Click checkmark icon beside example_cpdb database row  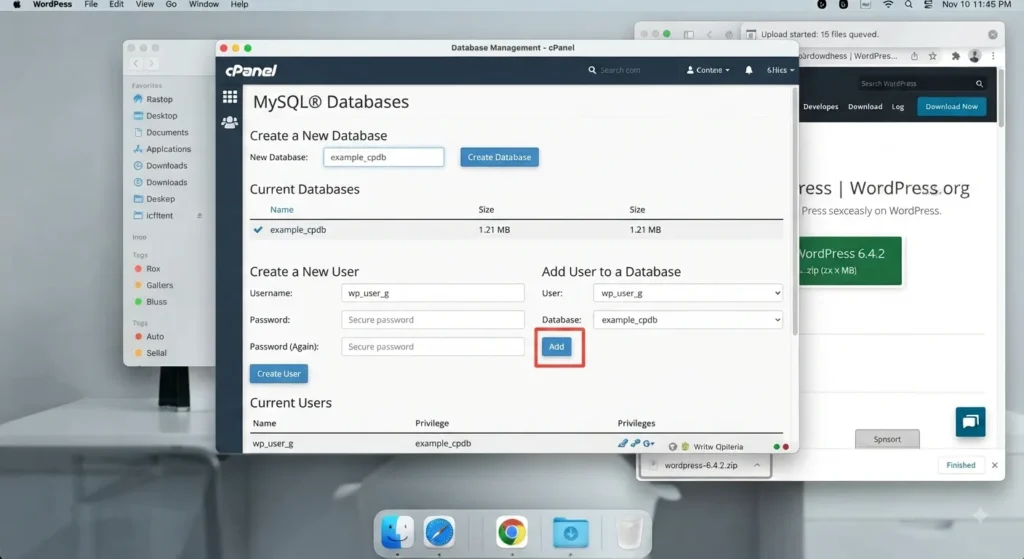[258, 230]
